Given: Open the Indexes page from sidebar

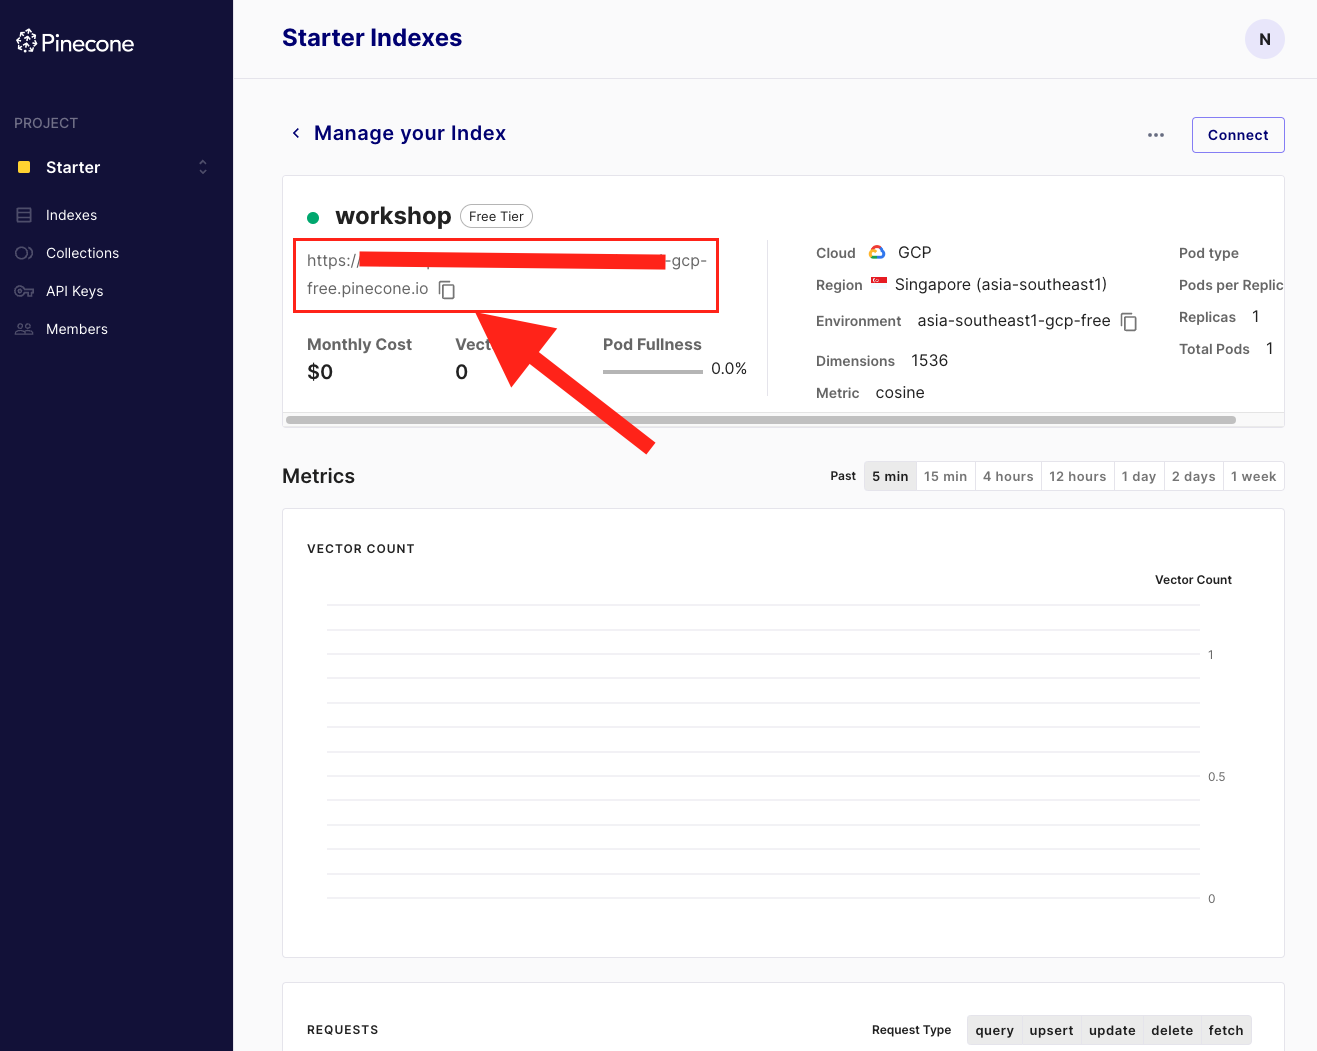Looking at the screenshot, I should (71, 215).
